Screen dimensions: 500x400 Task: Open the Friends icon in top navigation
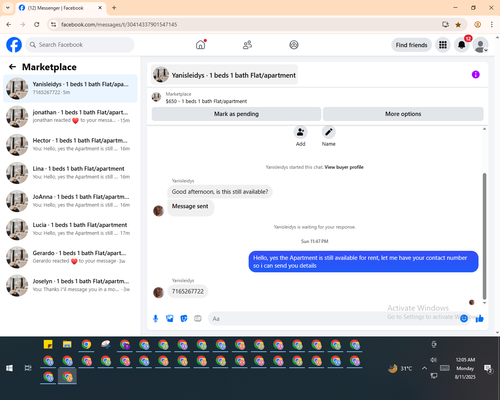point(247,45)
